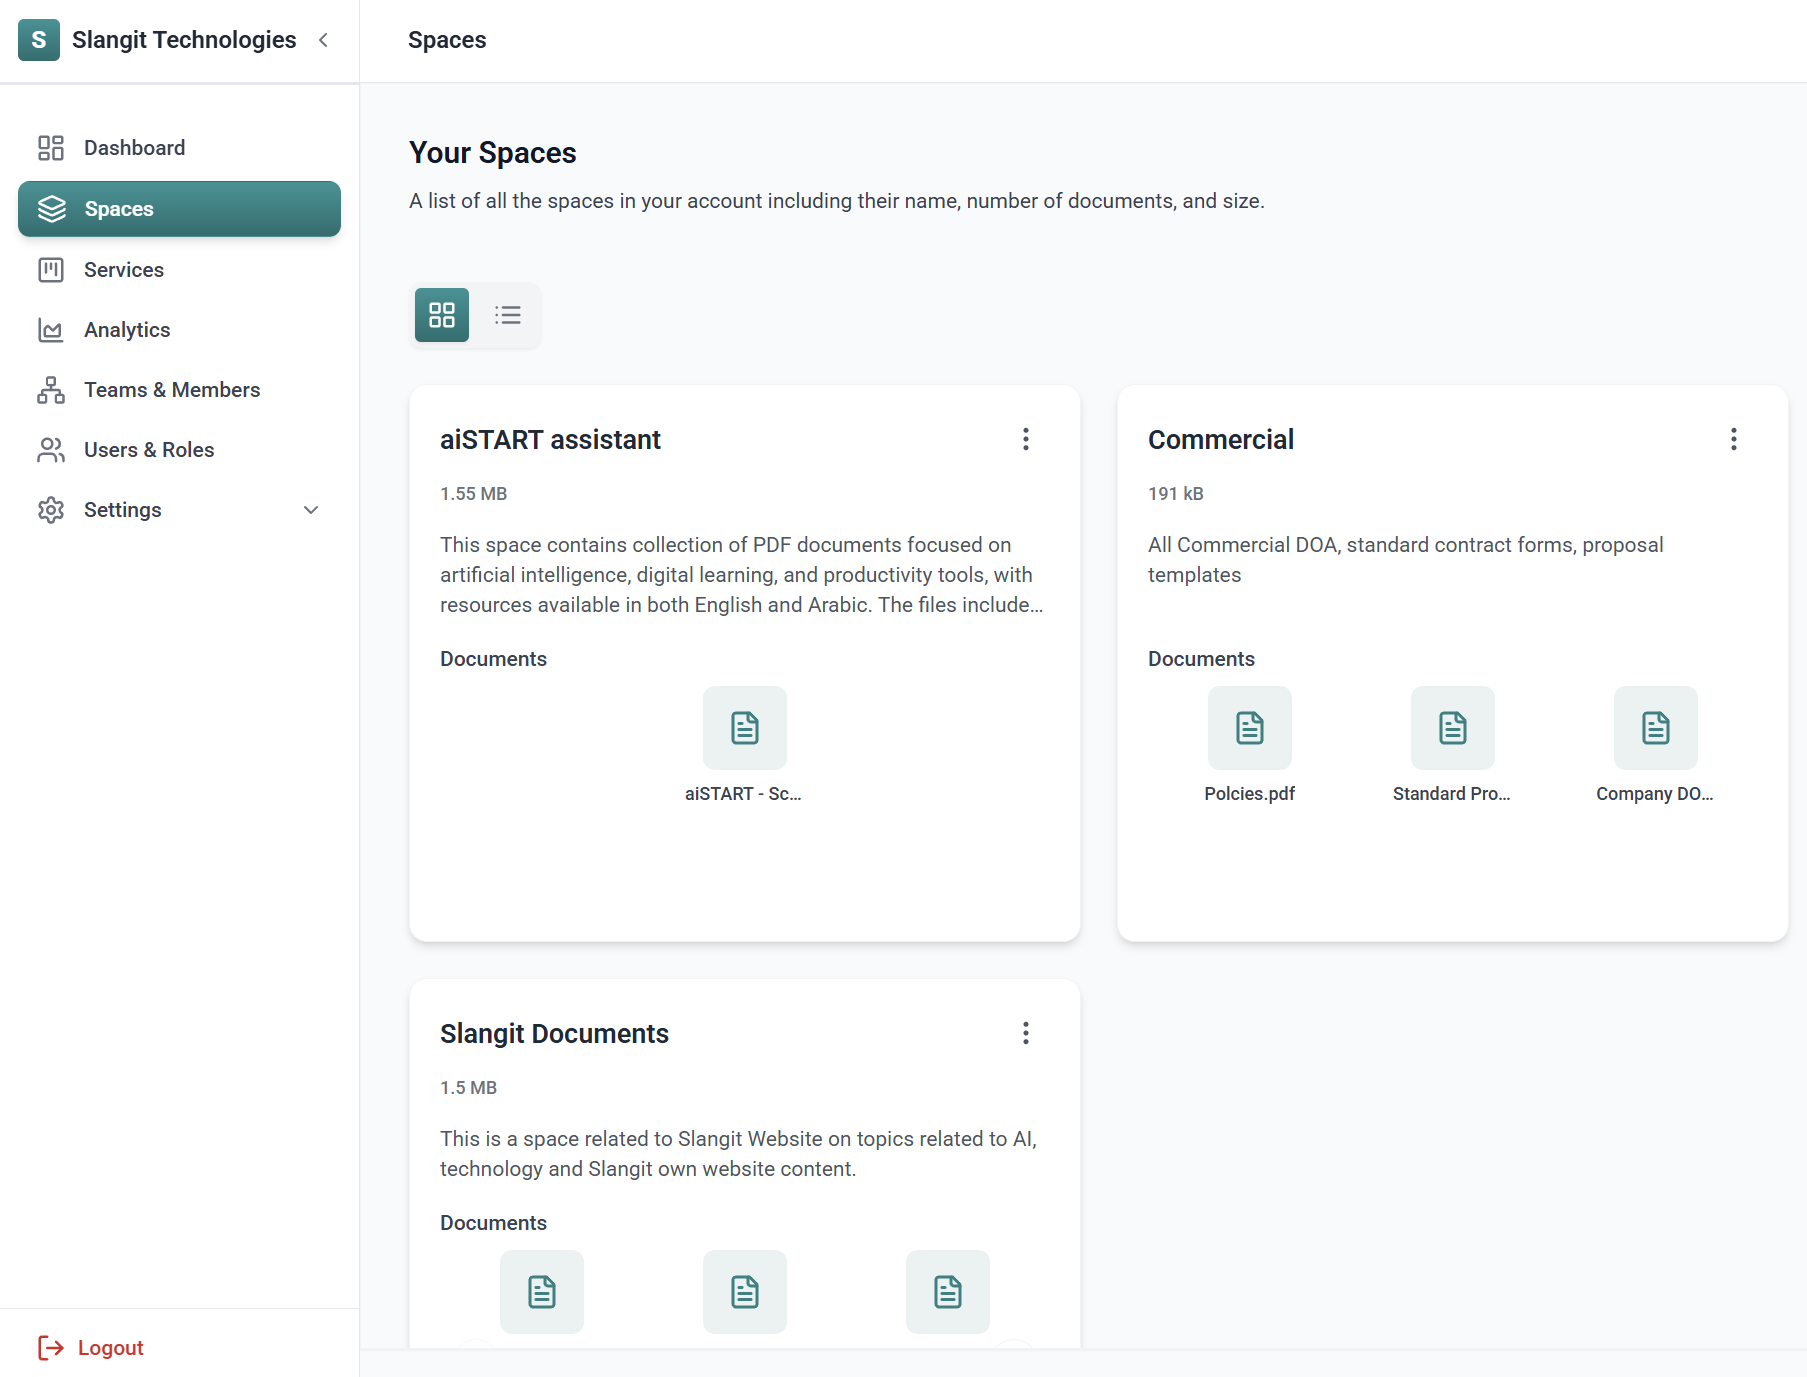Image resolution: width=1807 pixels, height=1377 pixels.
Task: Click first document icon in Slangit Documents
Action: [x=542, y=1292]
